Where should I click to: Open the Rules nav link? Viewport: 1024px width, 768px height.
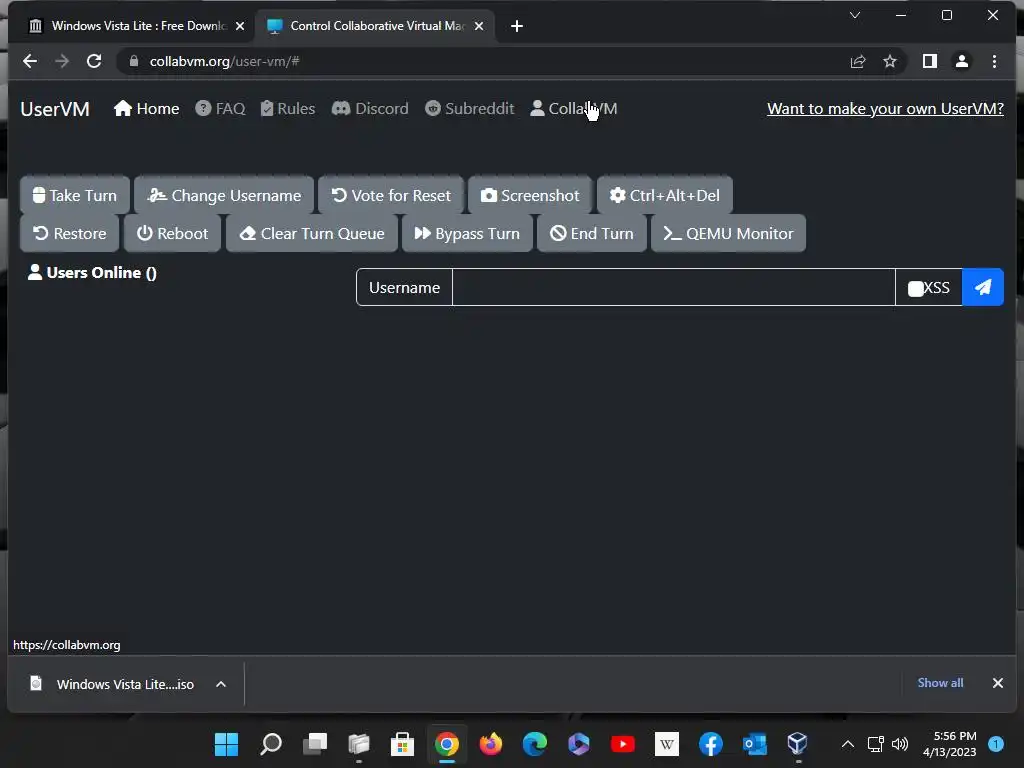[287, 108]
